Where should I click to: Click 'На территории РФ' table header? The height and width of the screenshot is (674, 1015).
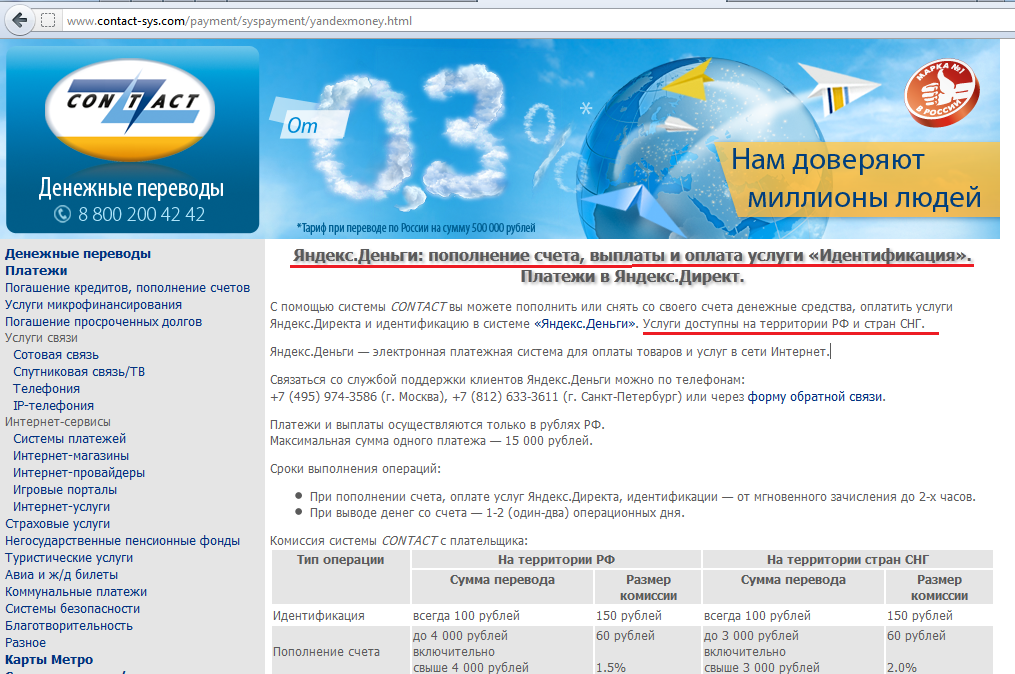(556, 560)
